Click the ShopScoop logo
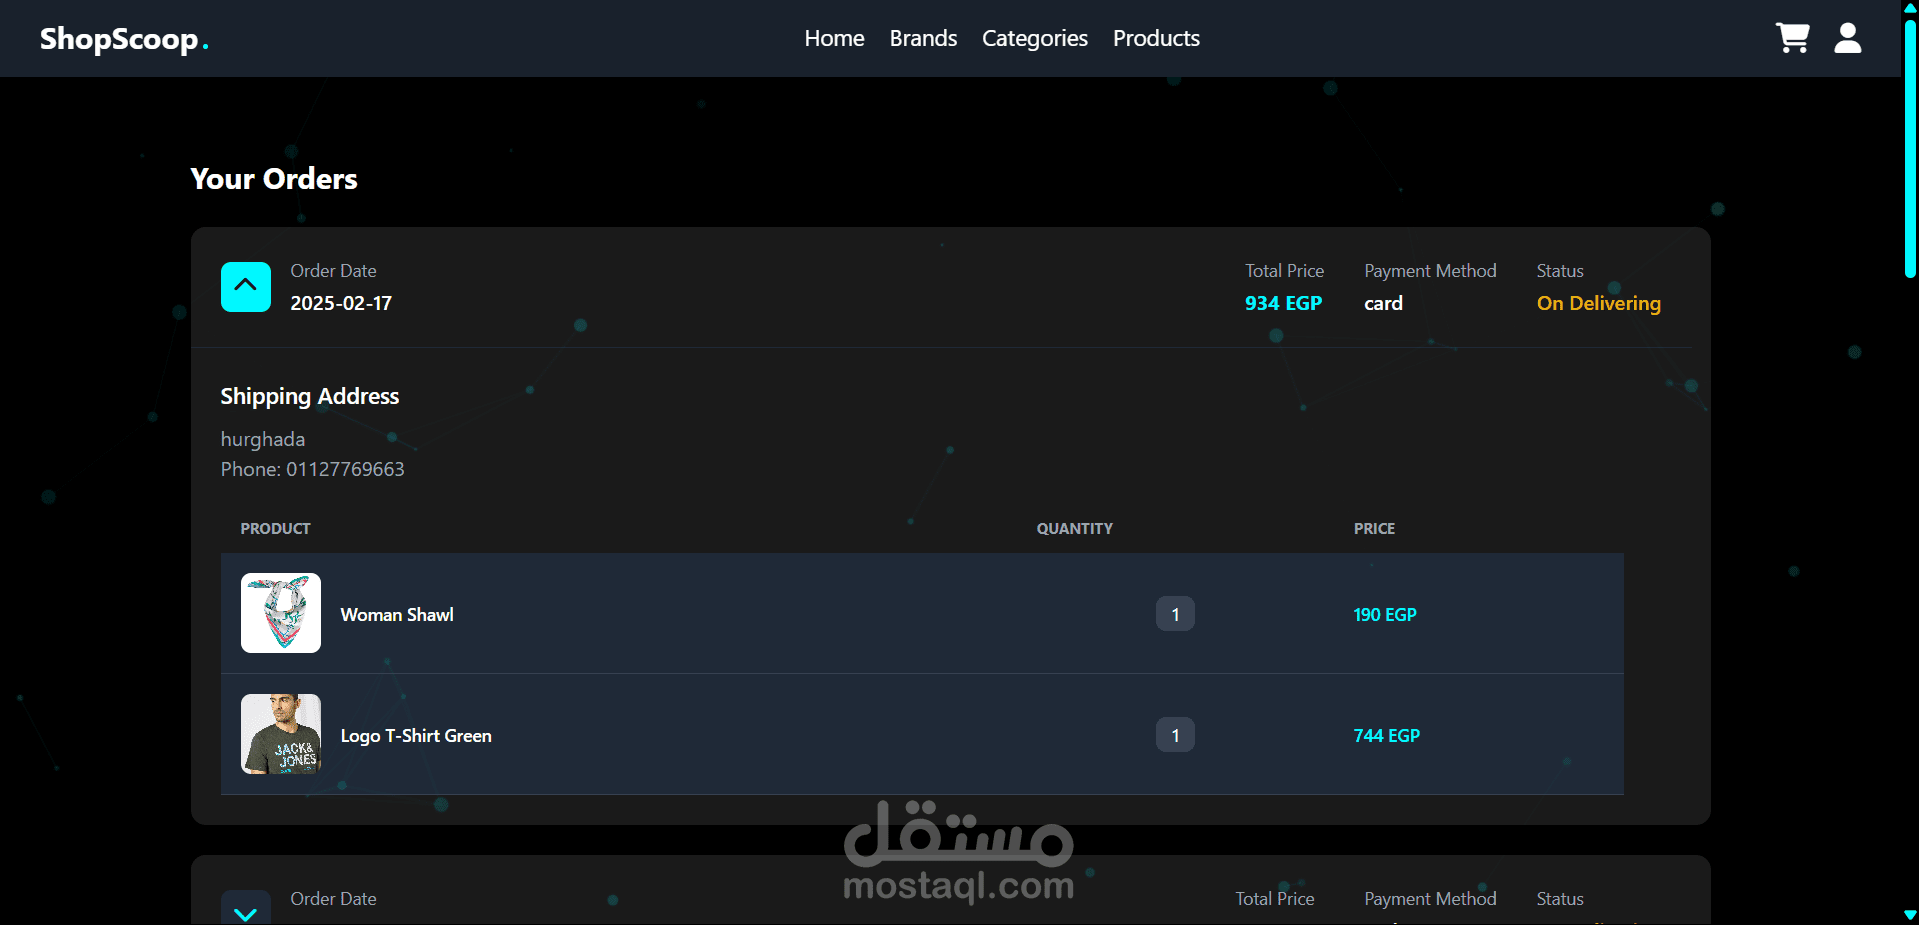Image resolution: width=1919 pixels, height=925 pixels. (x=124, y=39)
